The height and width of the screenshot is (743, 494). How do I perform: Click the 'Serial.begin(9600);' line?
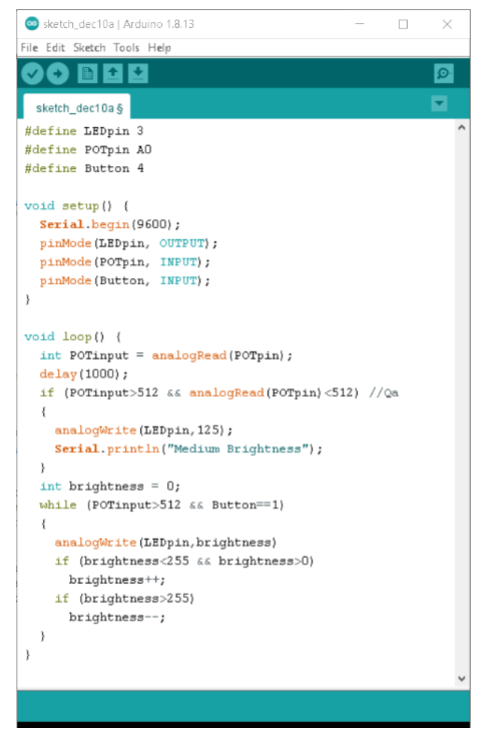(x=110, y=224)
